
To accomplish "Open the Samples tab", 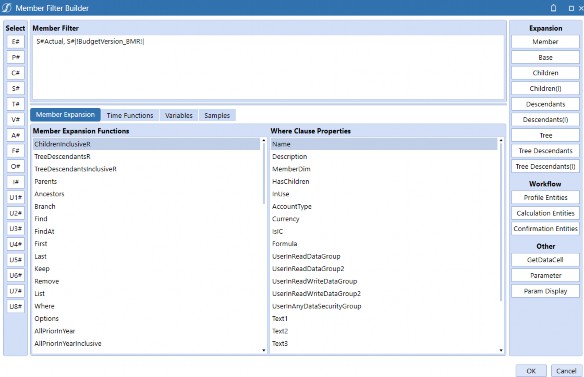I will click(x=217, y=115).
